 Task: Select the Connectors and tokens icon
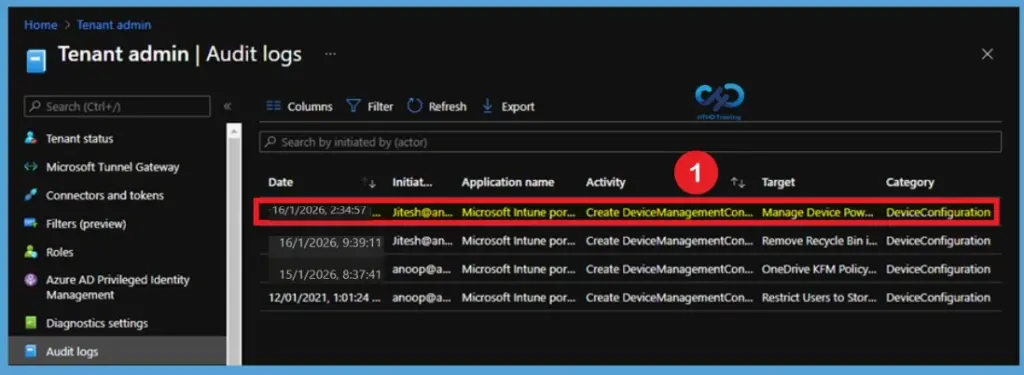(31, 195)
